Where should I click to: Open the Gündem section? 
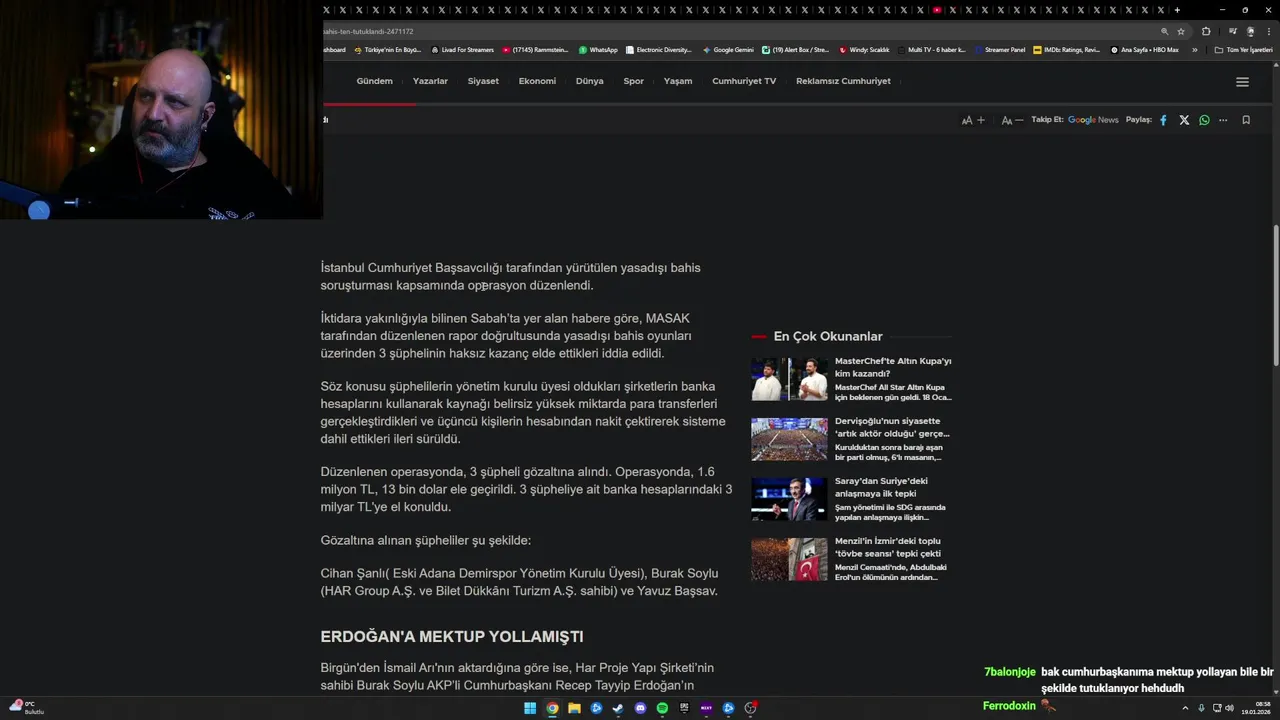click(x=375, y=81)
